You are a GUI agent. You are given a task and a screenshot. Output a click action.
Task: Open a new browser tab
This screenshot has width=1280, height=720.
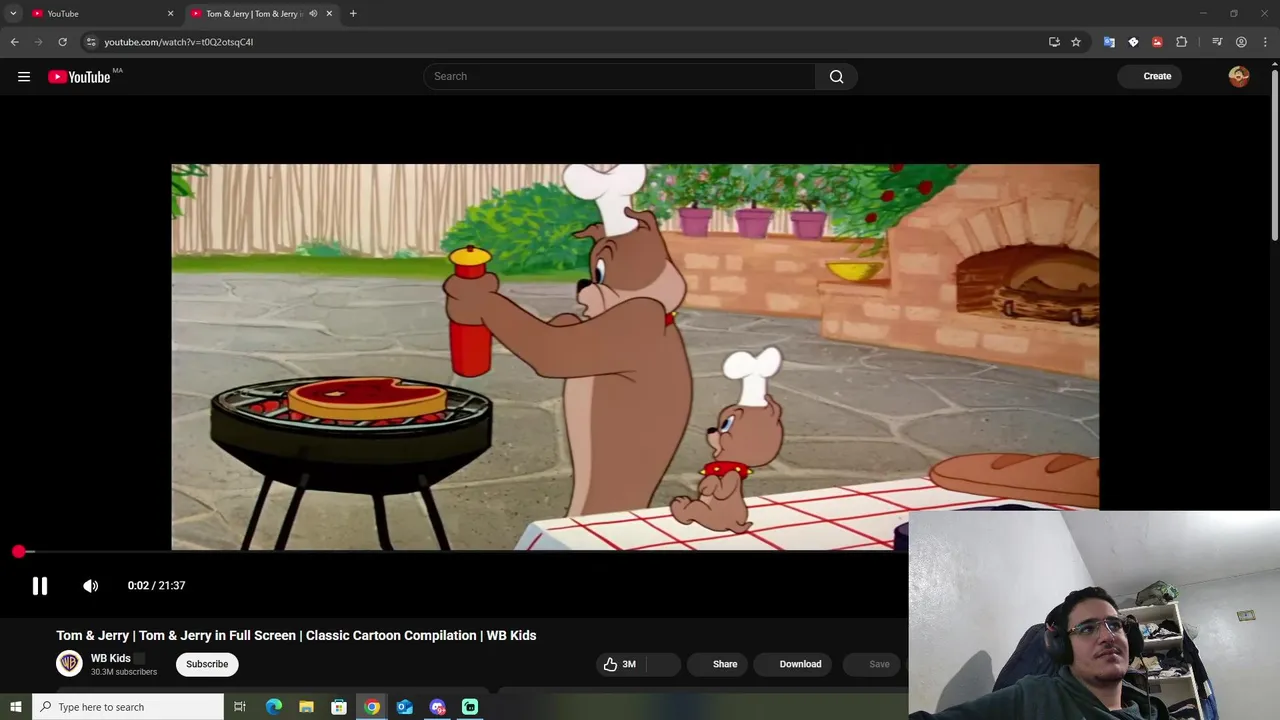[353, 14]
